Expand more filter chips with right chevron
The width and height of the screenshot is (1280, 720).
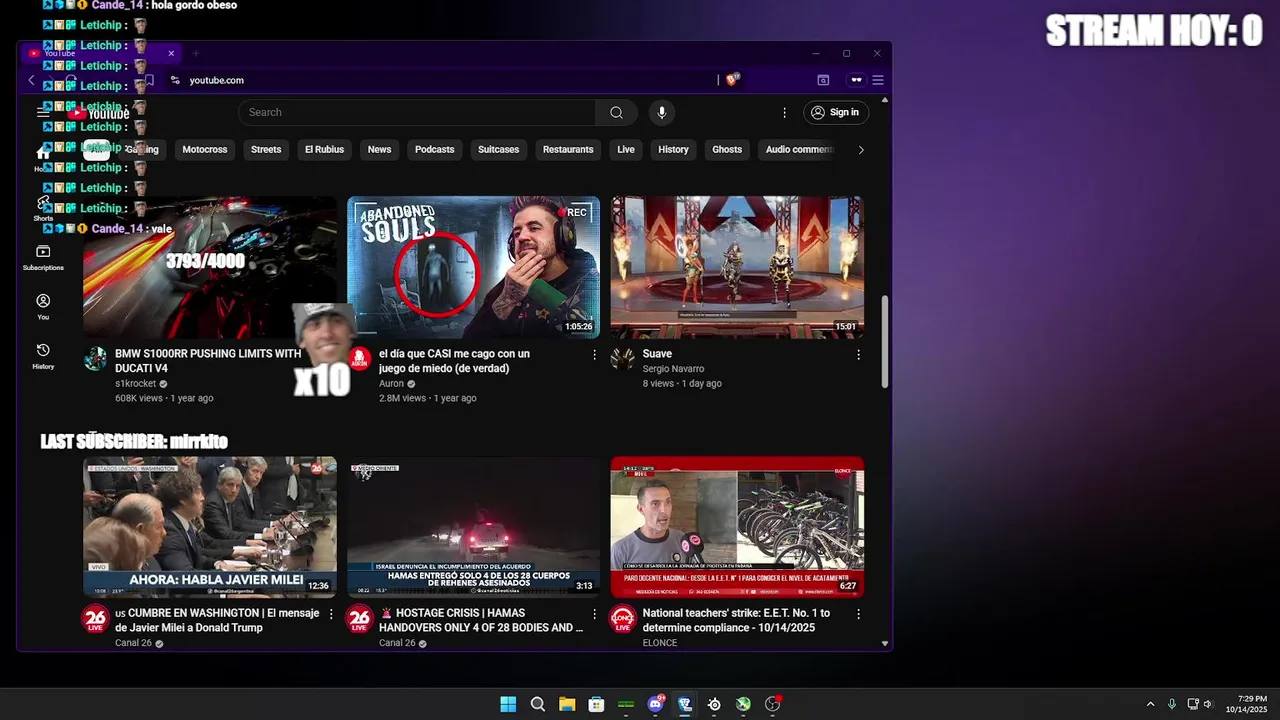coord(861,150)
